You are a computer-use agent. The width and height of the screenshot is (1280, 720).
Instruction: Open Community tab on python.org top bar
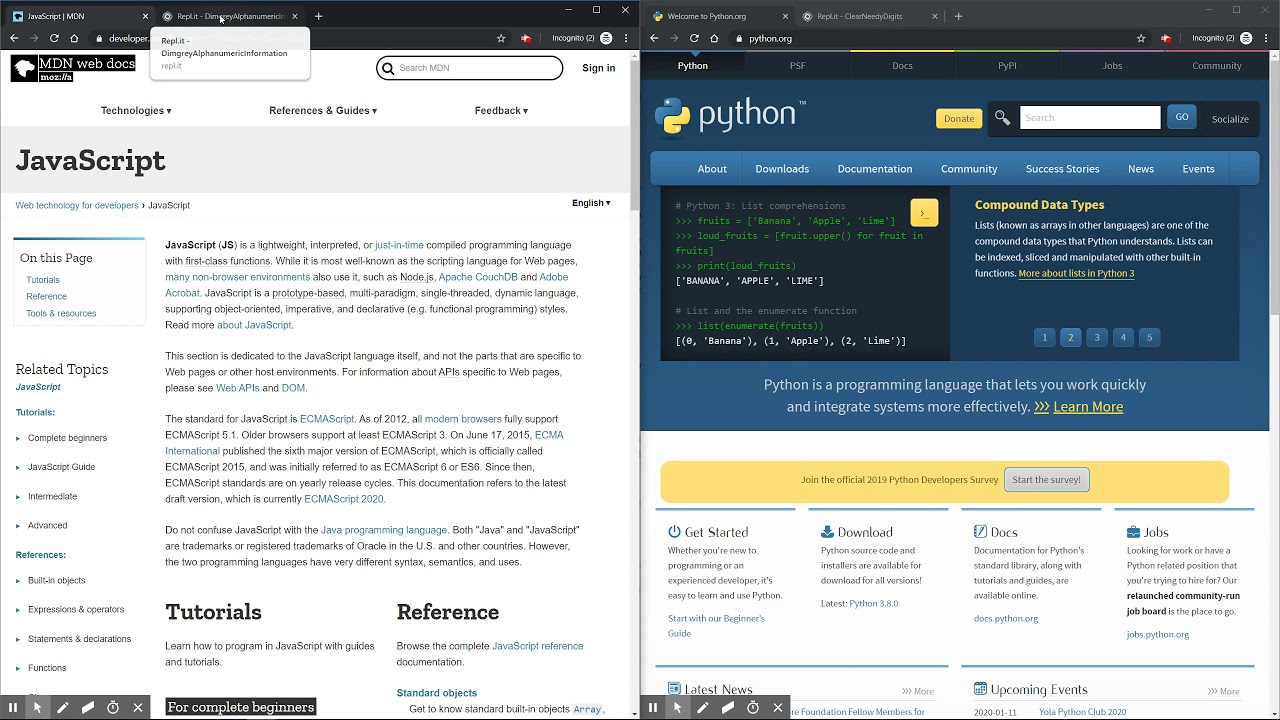coord(1217,66)
